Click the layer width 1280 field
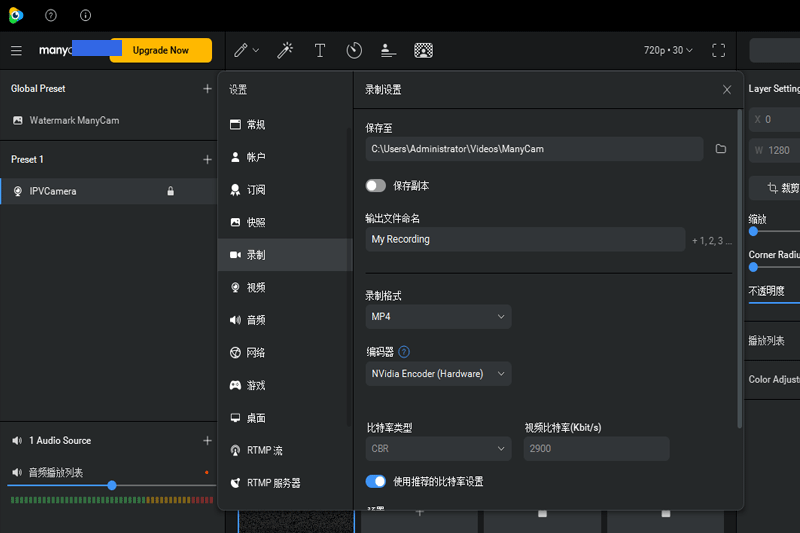Viewport: 800px width, 533px height. click(x=774, y=150)
